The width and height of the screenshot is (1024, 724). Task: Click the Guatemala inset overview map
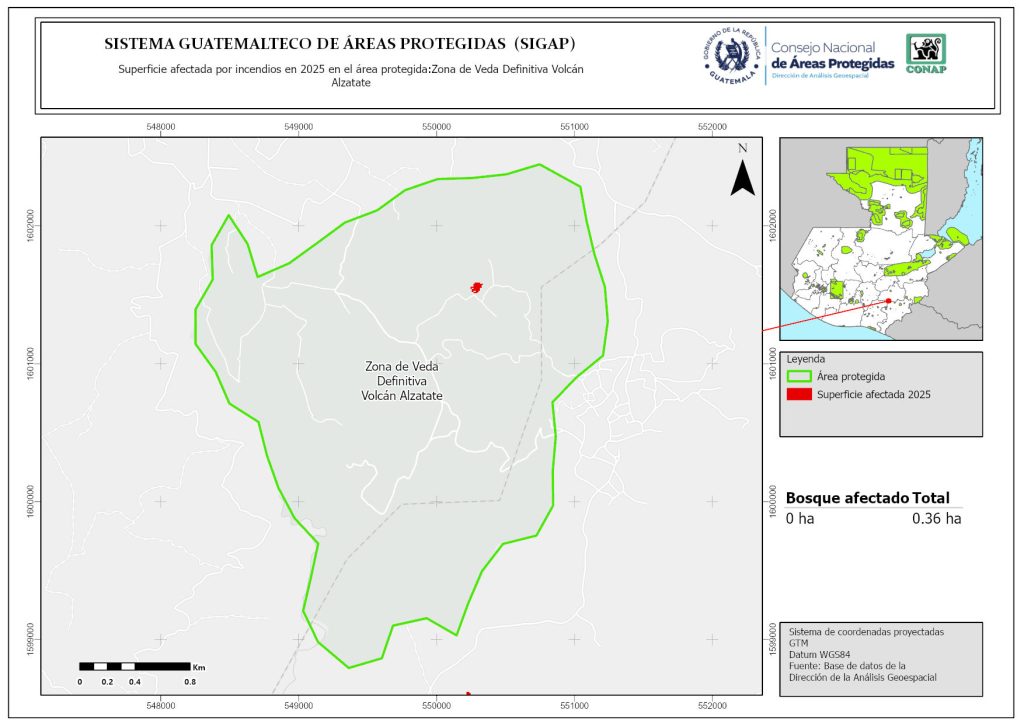click(880, 238)
